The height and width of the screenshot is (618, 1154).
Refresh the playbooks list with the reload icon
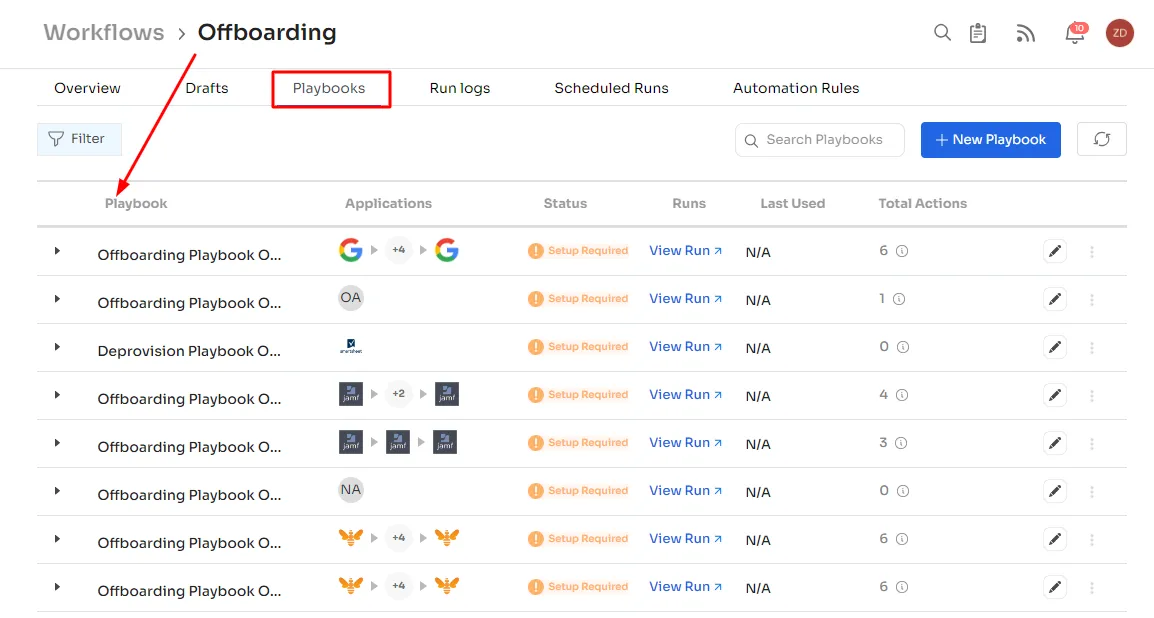(x=1101, y=139)
